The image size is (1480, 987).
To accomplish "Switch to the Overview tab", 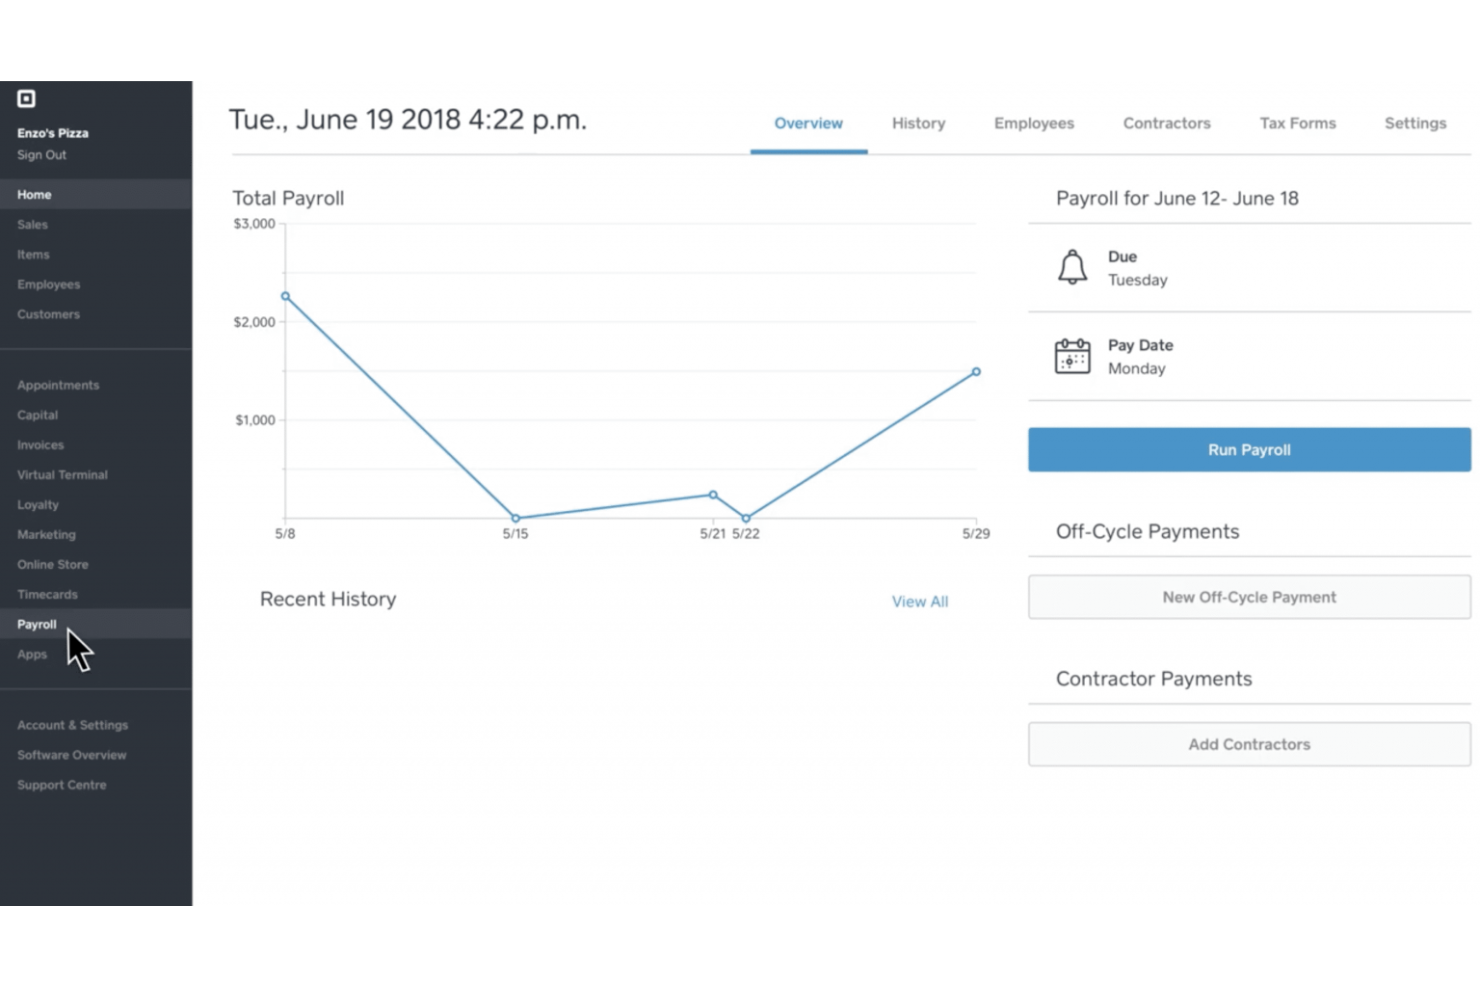I will click(808, 123).
